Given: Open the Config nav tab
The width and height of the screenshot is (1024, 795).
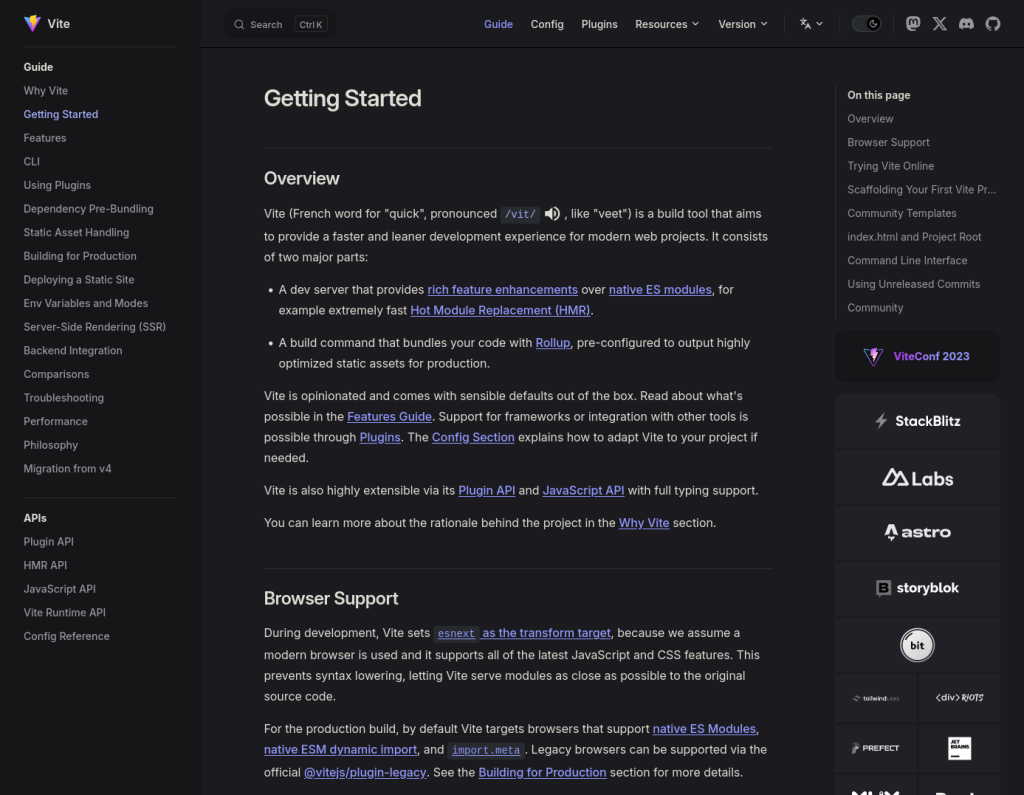Looking at the screenshot, I should [x=547, y=24].
